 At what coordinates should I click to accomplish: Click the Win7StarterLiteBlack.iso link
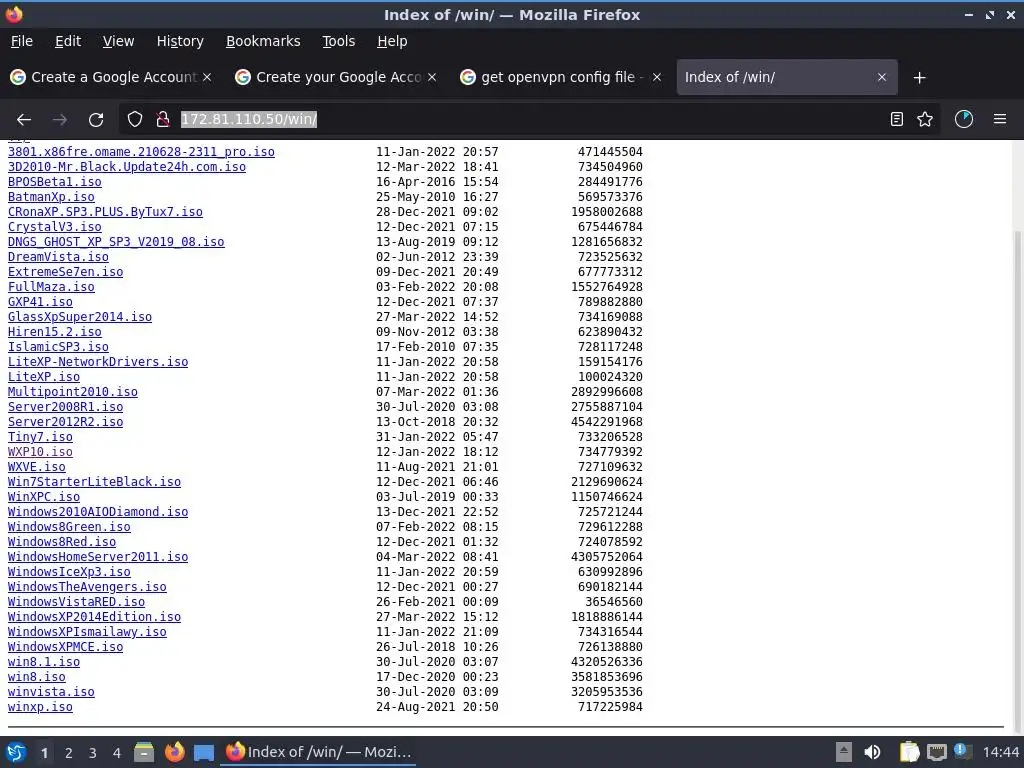click(x=94, y=482)
